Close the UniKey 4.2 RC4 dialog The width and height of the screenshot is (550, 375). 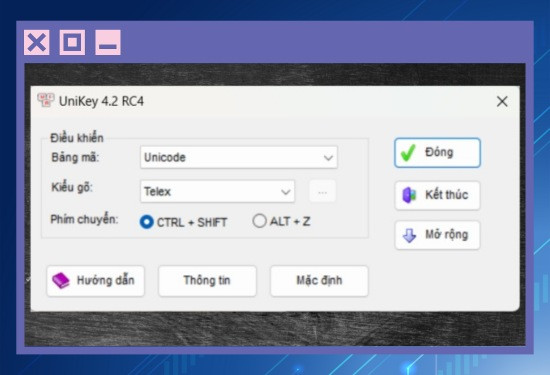502,101
